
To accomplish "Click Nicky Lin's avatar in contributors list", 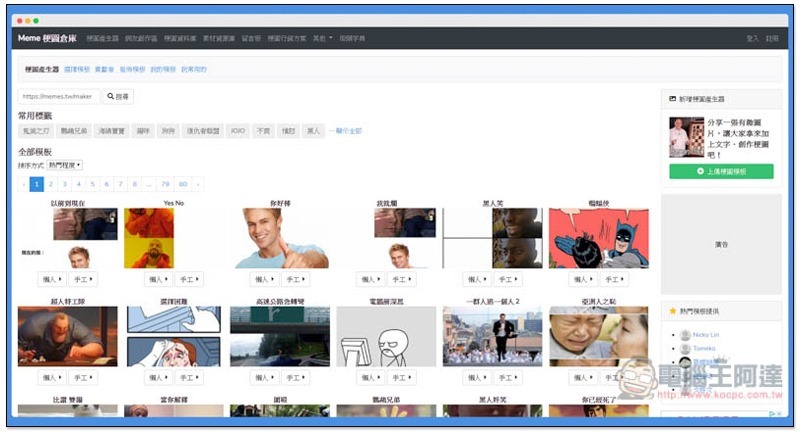I will (x=685, y=334).
